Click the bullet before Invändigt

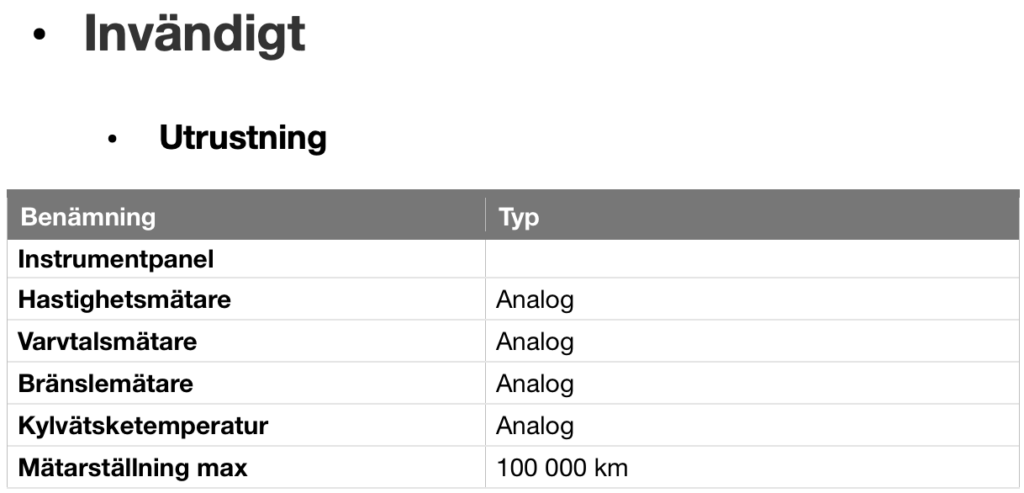click(39, 36)
